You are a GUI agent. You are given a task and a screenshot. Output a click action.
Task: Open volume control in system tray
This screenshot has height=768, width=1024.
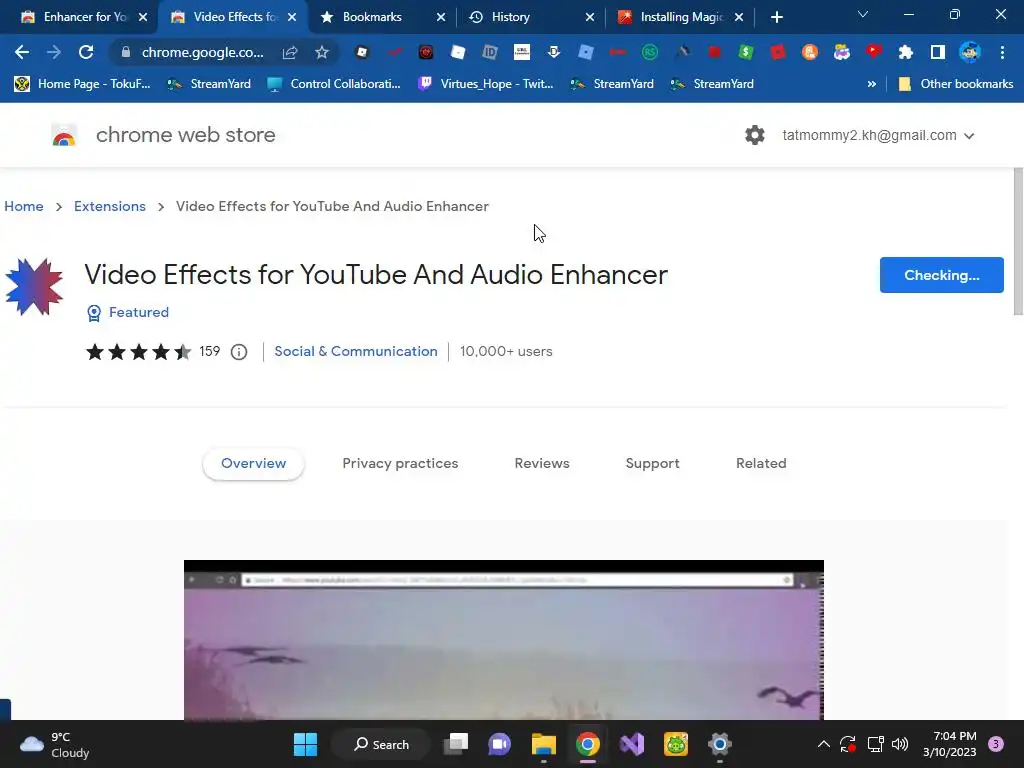coord(900,744)
